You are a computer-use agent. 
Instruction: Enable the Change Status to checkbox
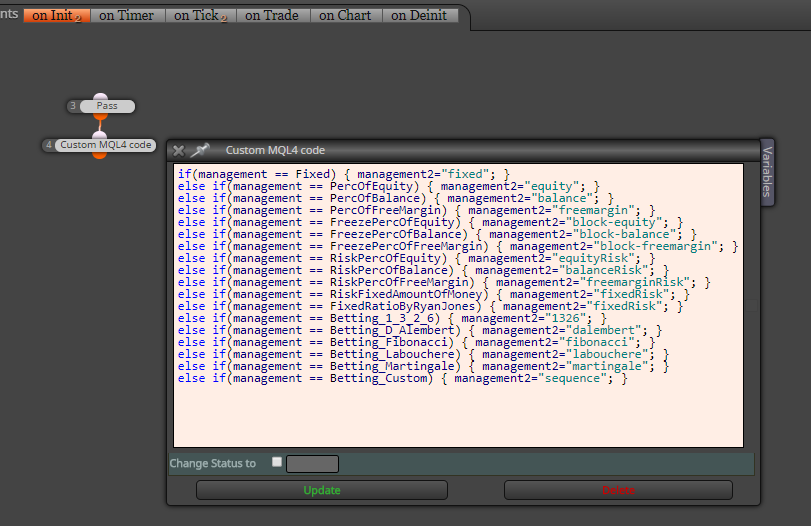277,462
